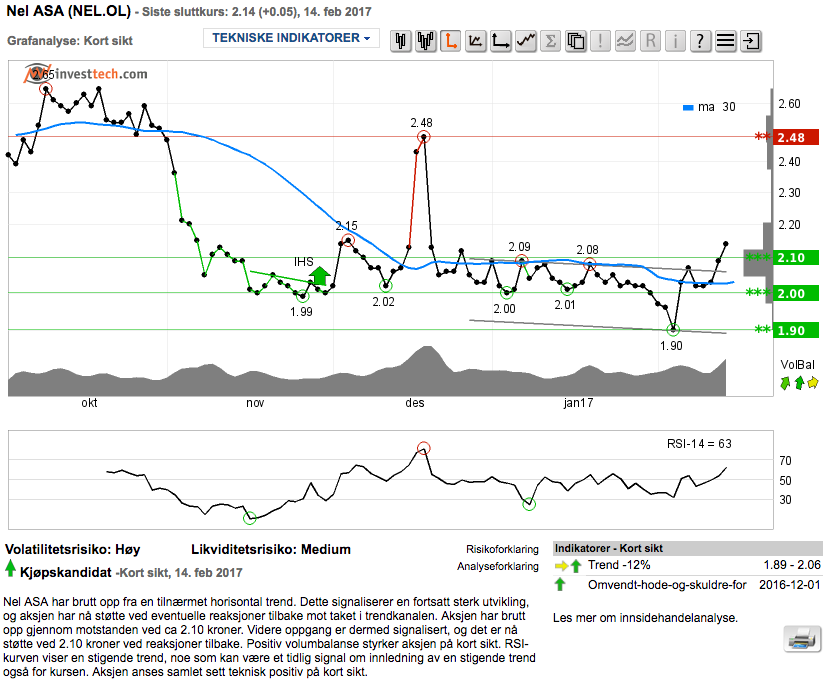Click the R toolbar icon

pos(650,41)
